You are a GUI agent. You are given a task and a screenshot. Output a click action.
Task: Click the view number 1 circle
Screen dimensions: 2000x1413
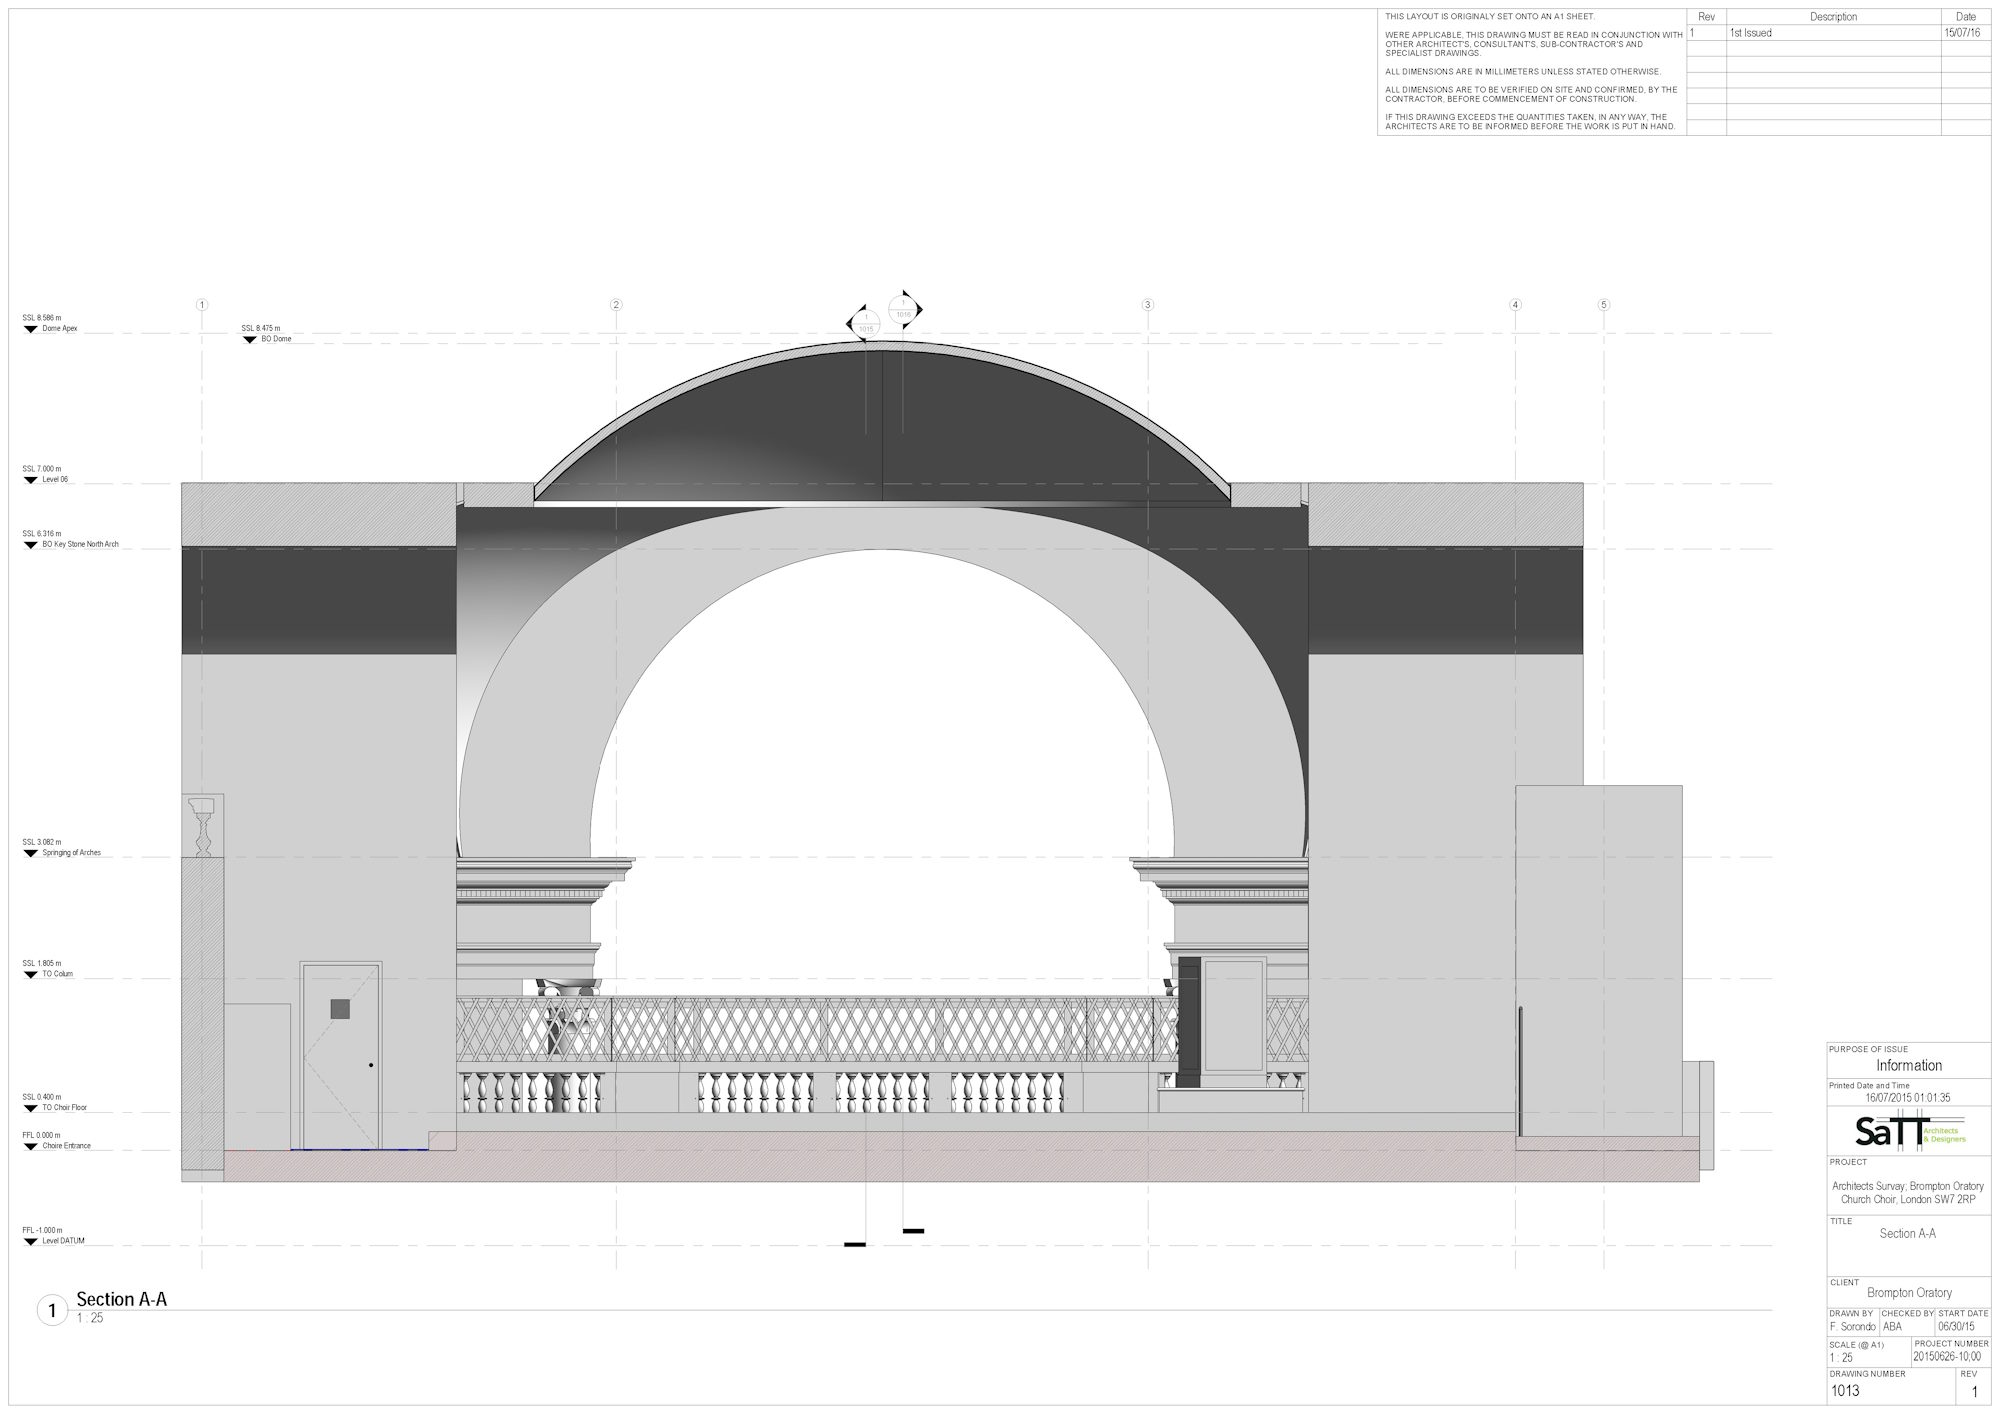[52, 1310]
